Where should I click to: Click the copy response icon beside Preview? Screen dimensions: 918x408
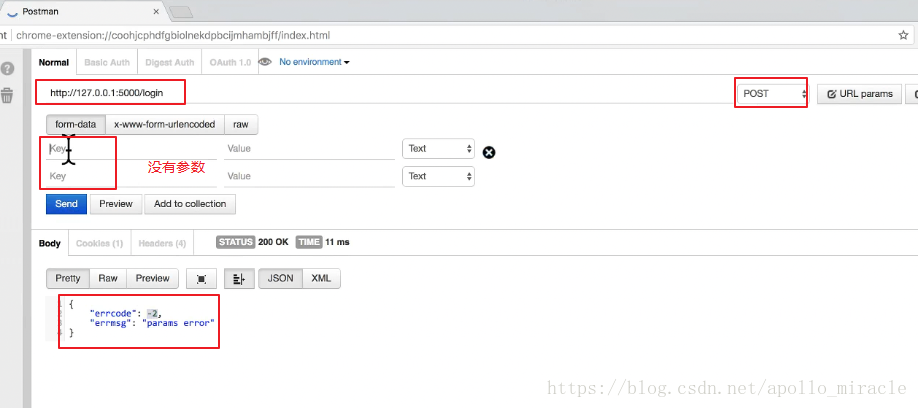click(201, 279)
